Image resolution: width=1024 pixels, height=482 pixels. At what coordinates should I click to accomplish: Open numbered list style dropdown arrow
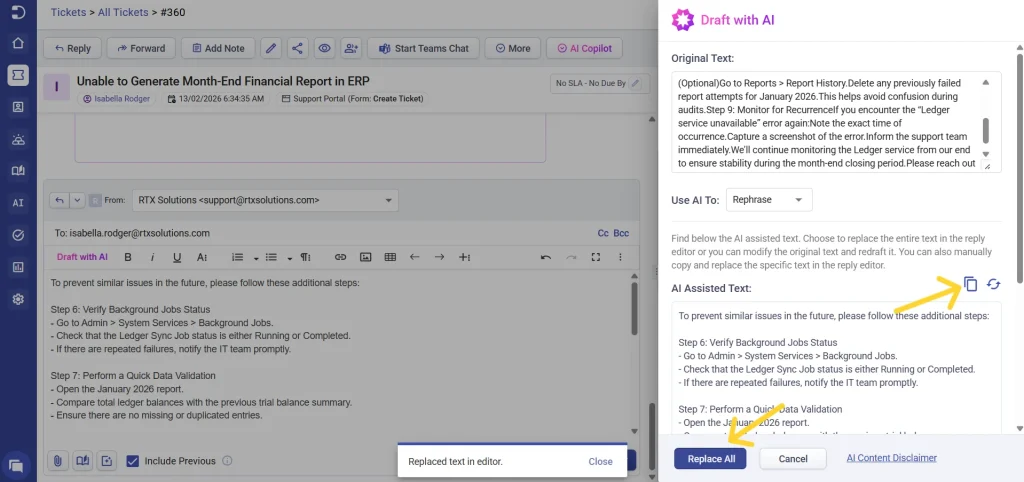[255, 258]
